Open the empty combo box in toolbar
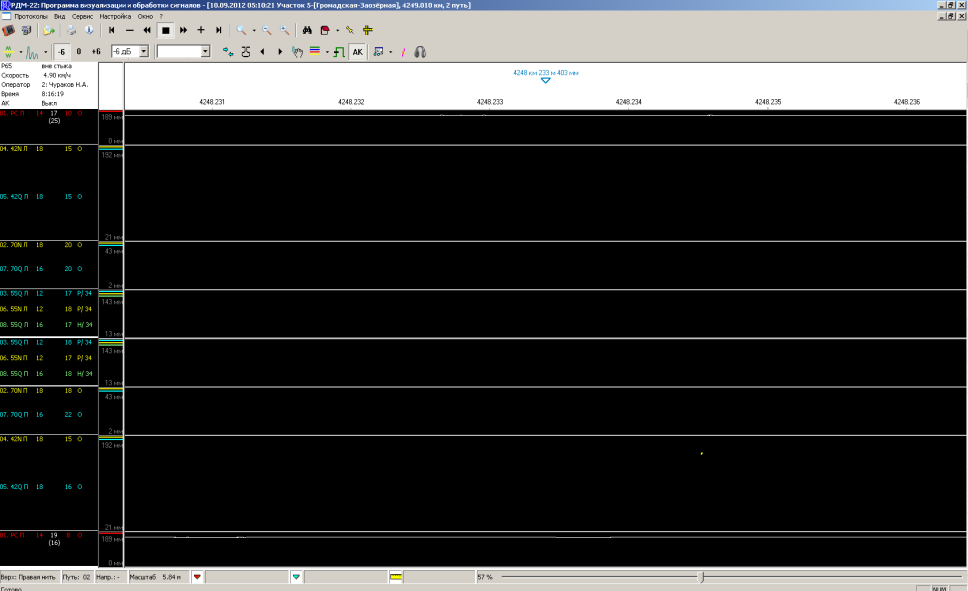This screenshot has height=591, width=968. 205,51
